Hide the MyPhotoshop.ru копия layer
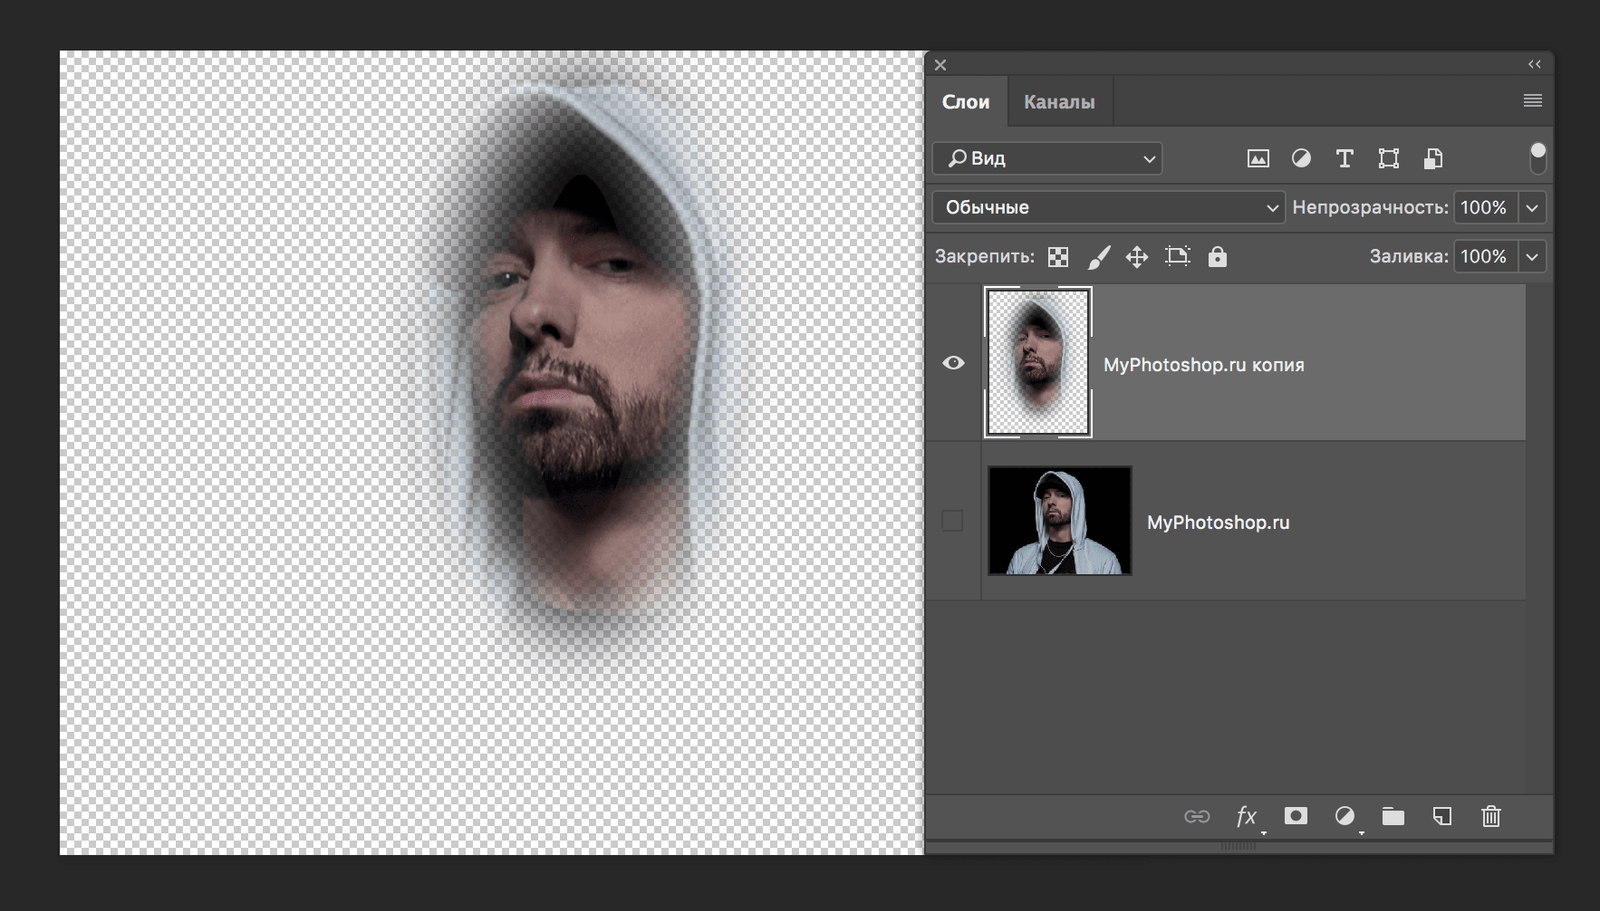1600x911 pixels. click(954, 363)
